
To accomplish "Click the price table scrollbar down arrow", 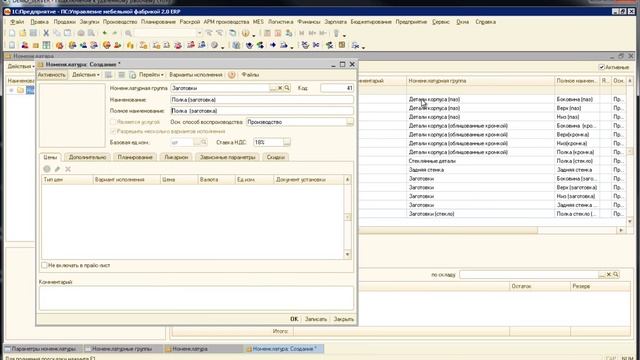I will [347, 254].
